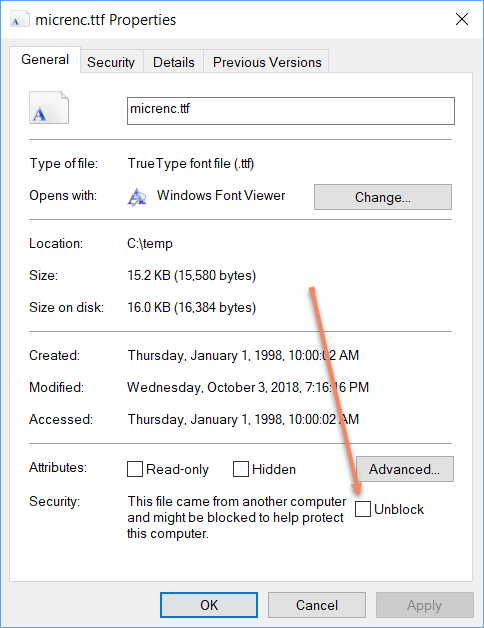
Task: Click the font file icon in title bar
Action: 20,19
